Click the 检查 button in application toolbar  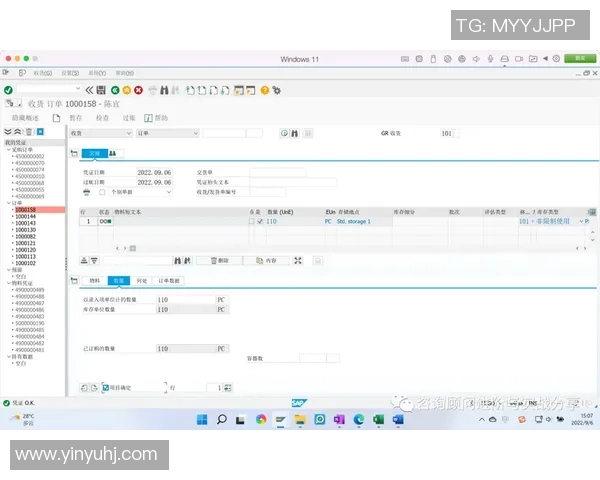tap(102, 117)
